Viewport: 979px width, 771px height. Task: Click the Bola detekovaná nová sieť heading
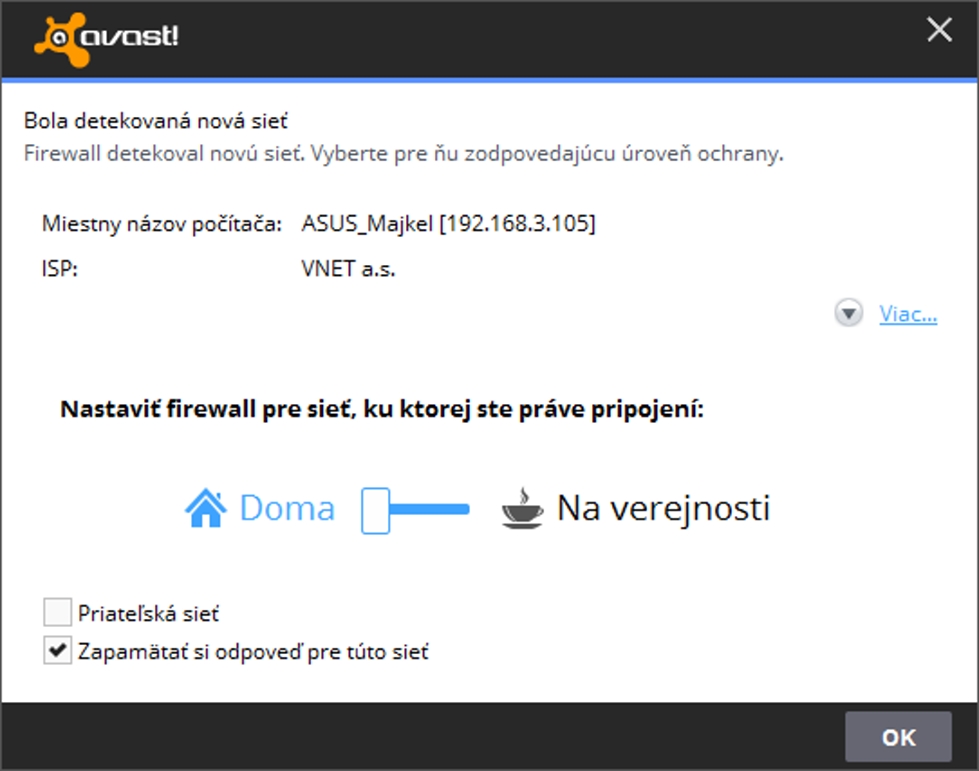point(156,120)
